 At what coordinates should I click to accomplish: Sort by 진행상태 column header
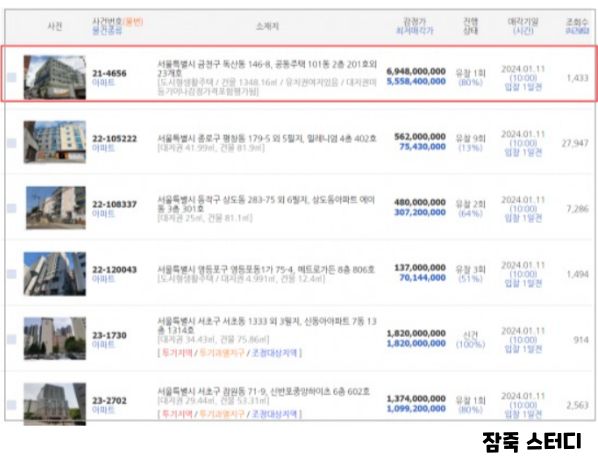(x=470, y=26)
